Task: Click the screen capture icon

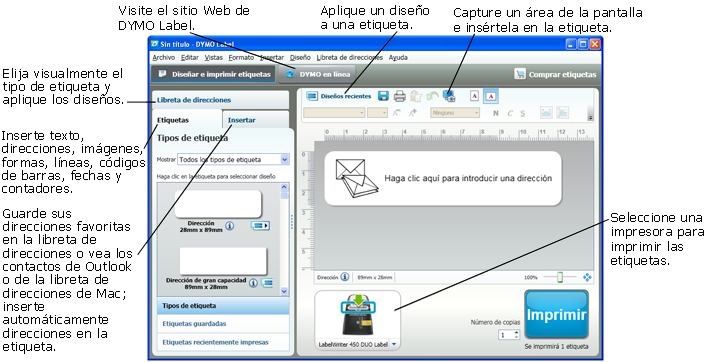Action: click(449, 96)
